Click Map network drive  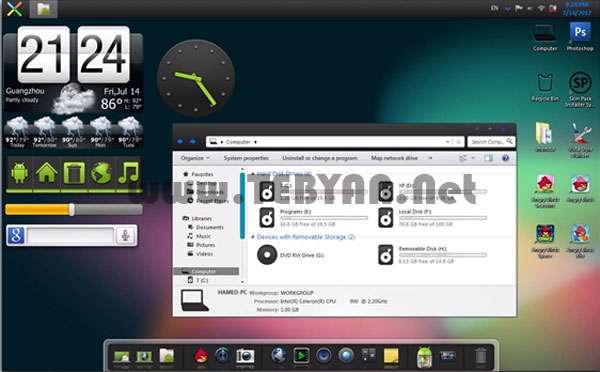click(x=394, y=158)
